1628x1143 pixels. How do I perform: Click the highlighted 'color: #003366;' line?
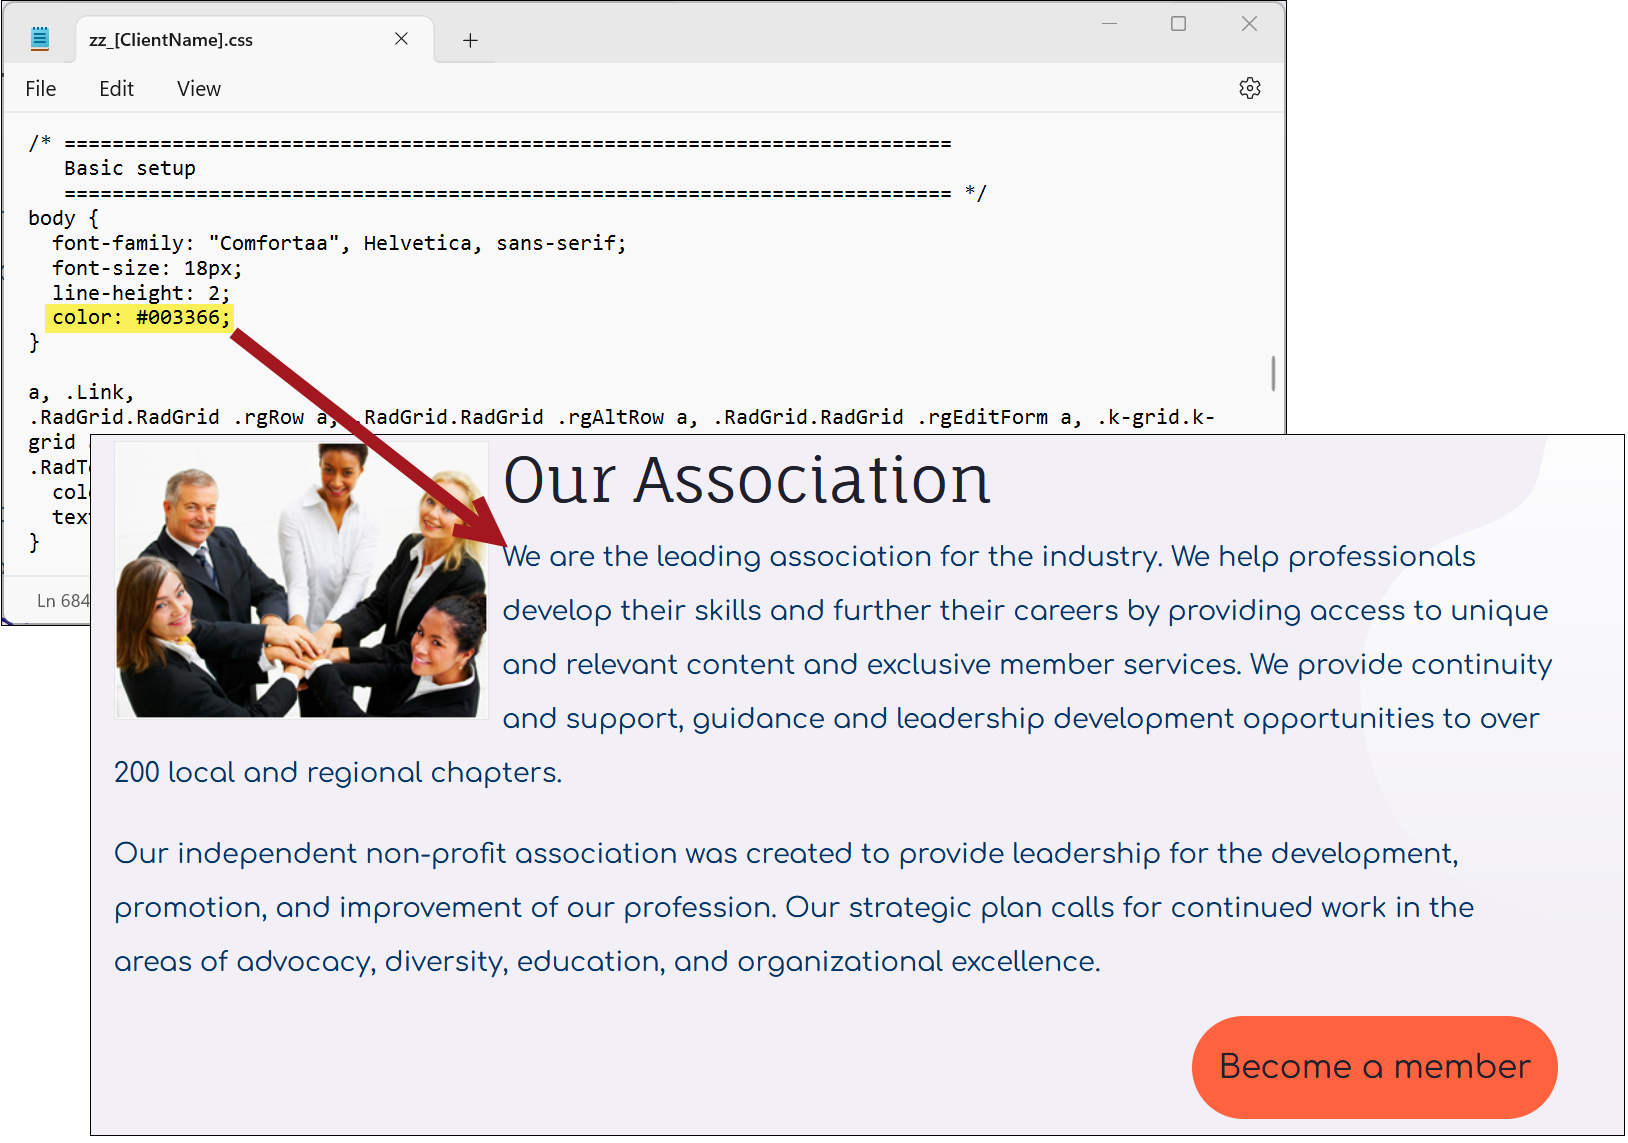(x=141, y=318)
